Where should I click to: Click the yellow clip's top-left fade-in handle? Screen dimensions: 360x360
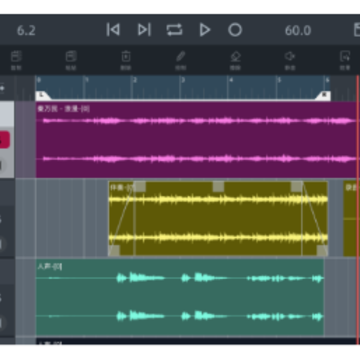tap(140, 187)
